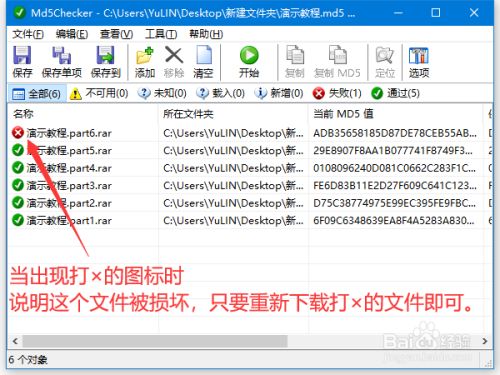Image resolution: width=500 pixels, height=375 pixels.
Task: Click the green check icon of part3.rar
Action: pyautogui.click(x=18, y=185)
